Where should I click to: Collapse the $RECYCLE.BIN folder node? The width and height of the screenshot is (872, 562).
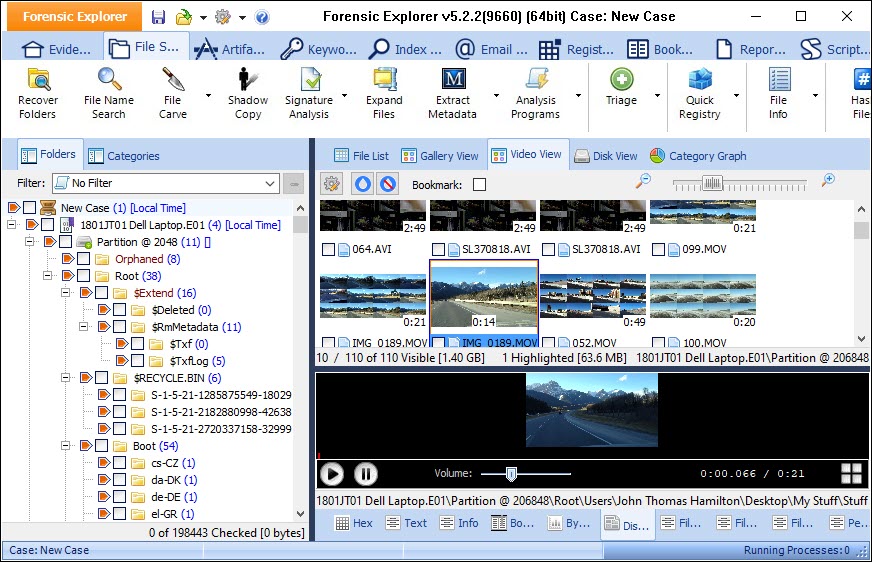[x=65, y=378]
